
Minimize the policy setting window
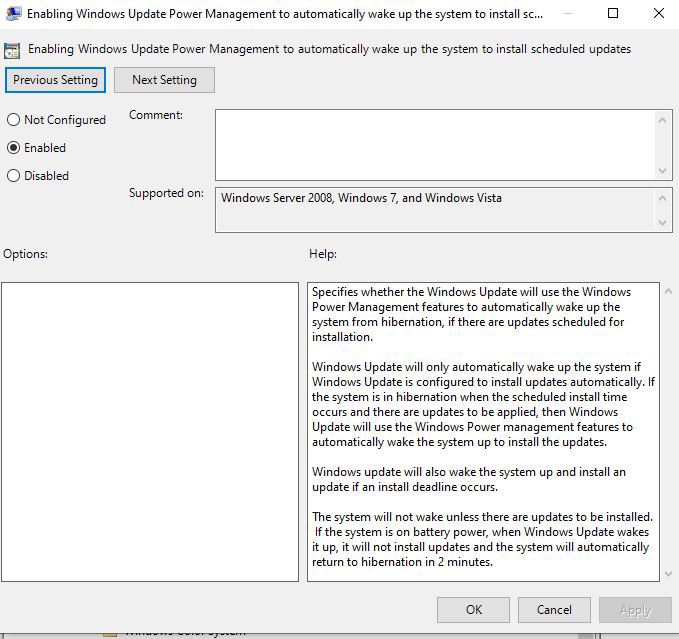pyautogui.click(x=568, y=13)
